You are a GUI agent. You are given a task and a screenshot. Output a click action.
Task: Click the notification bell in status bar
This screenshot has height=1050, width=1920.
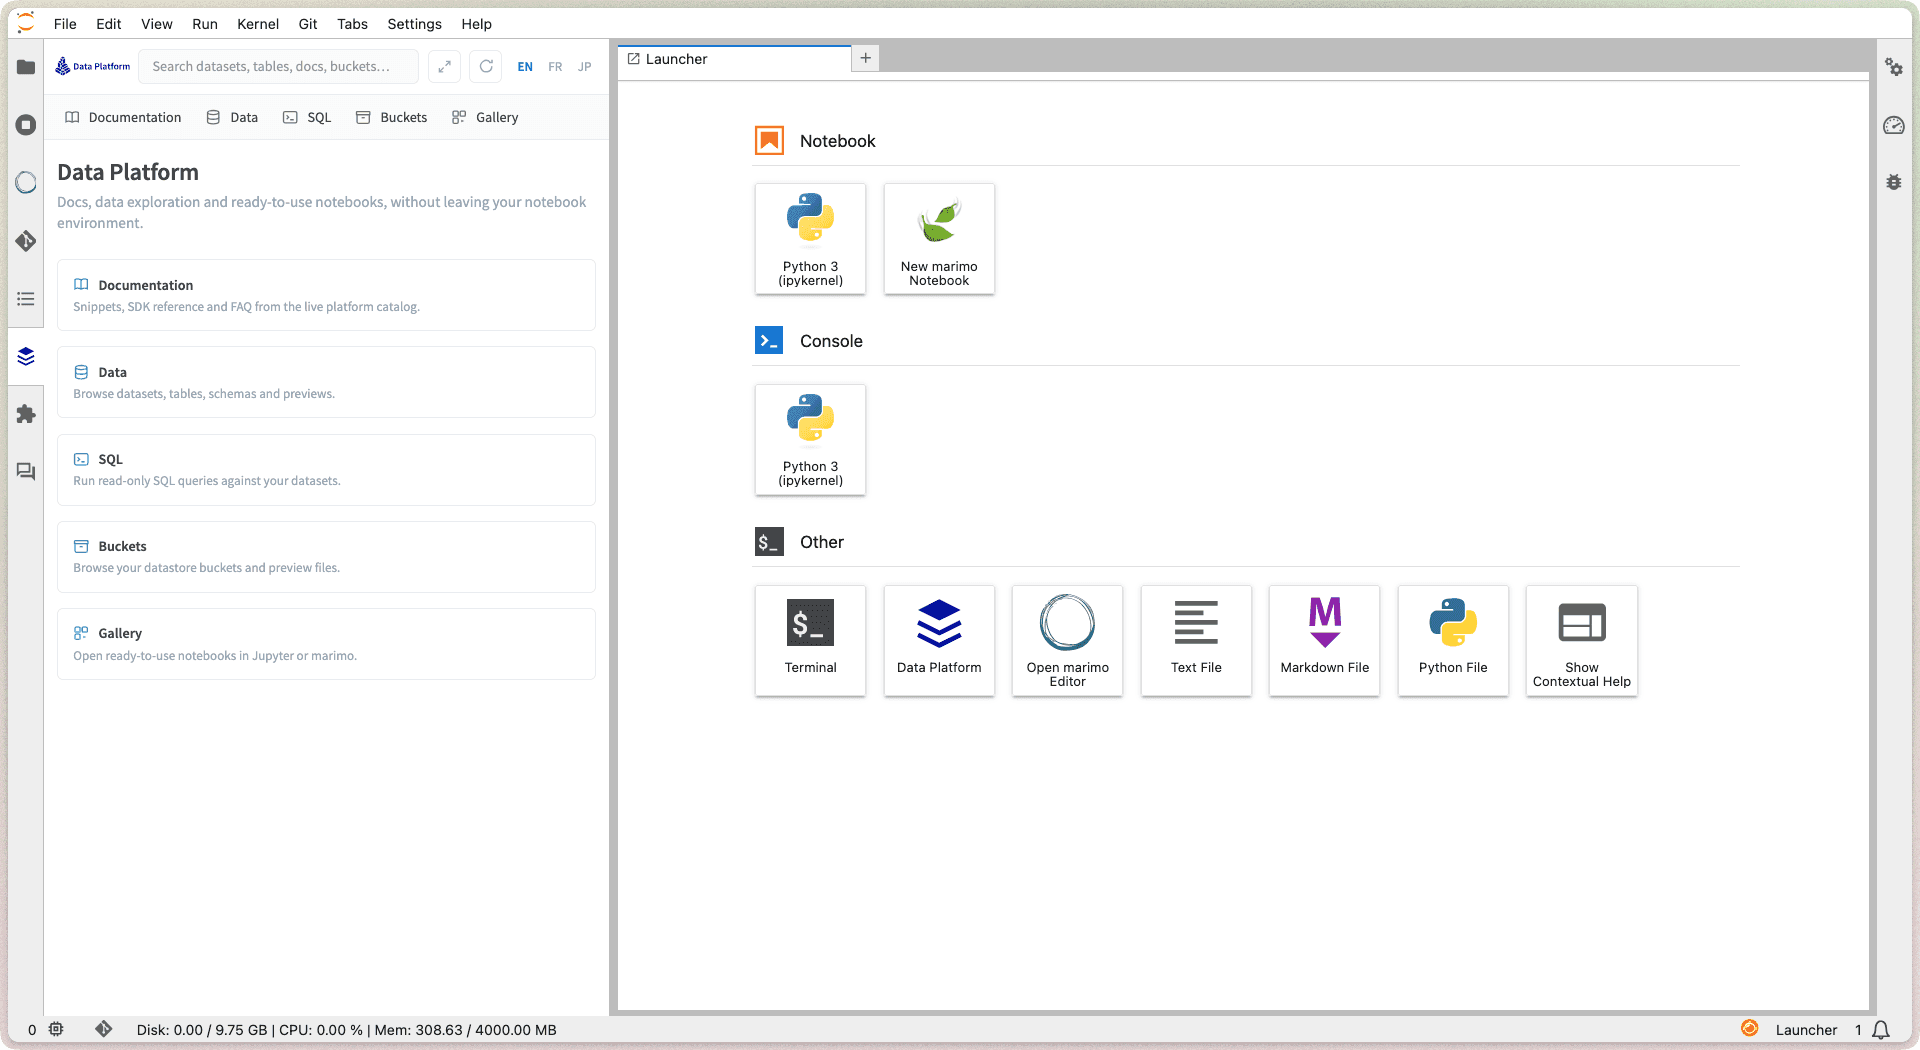click(1881, 1030)
